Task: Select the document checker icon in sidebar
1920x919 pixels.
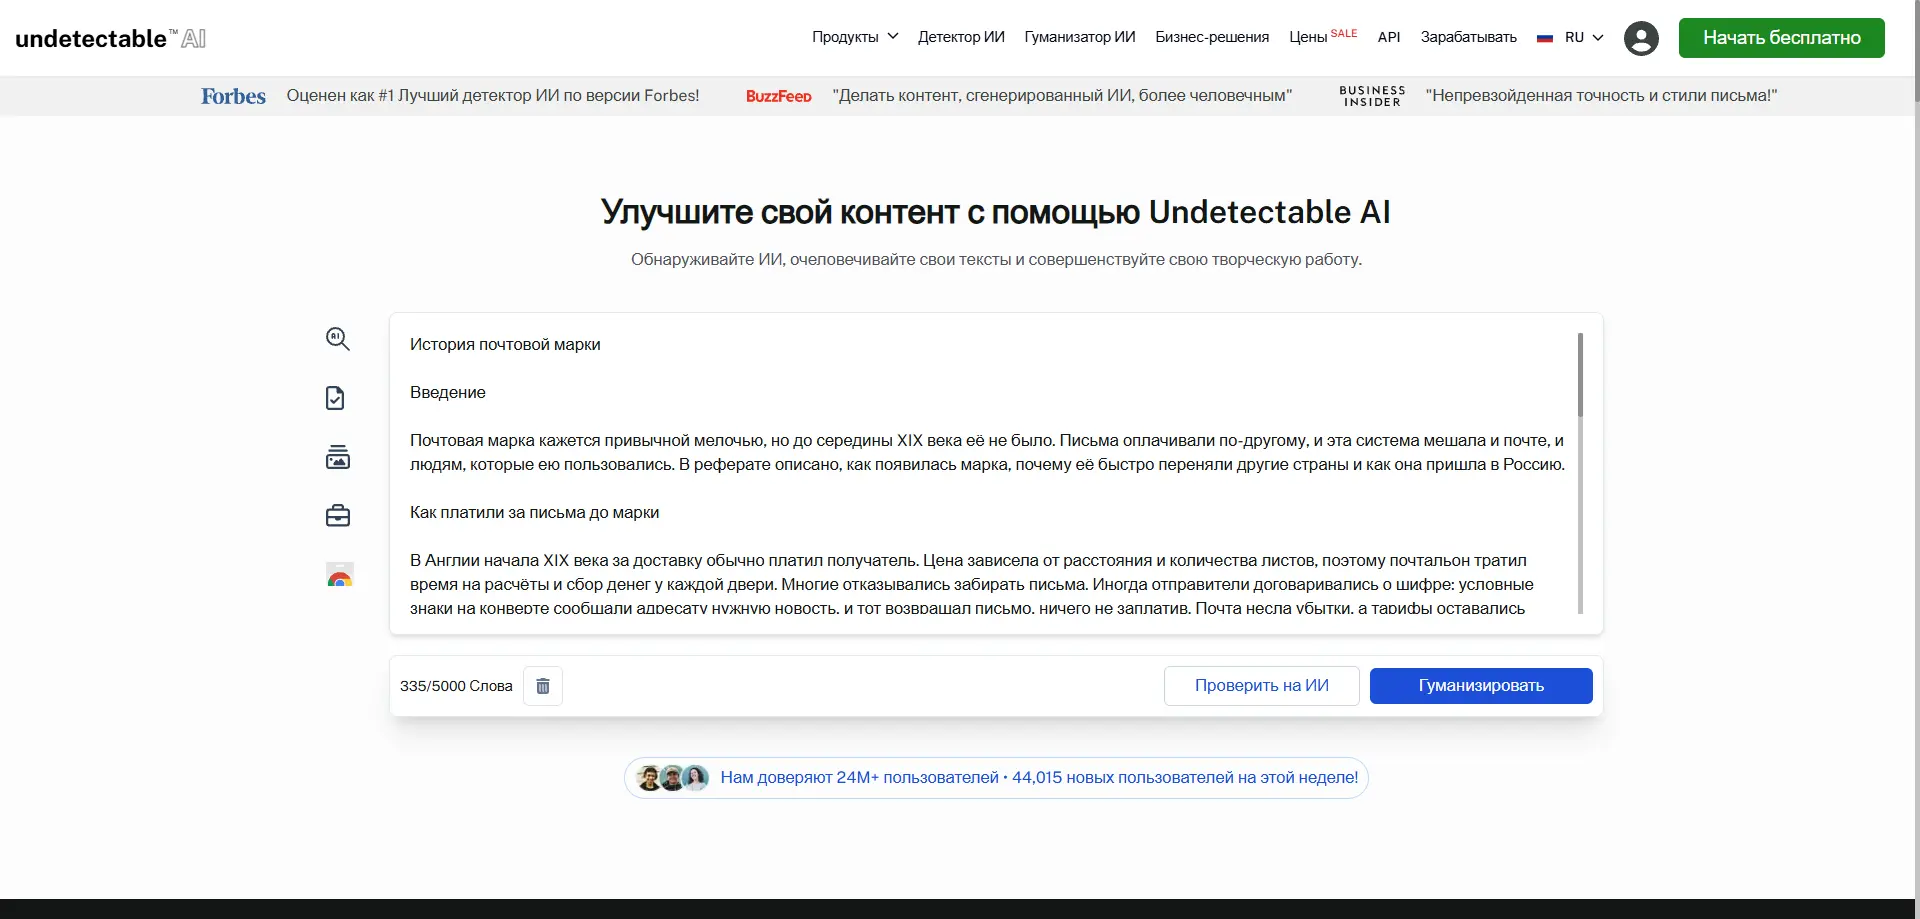Action: point(336,398)
